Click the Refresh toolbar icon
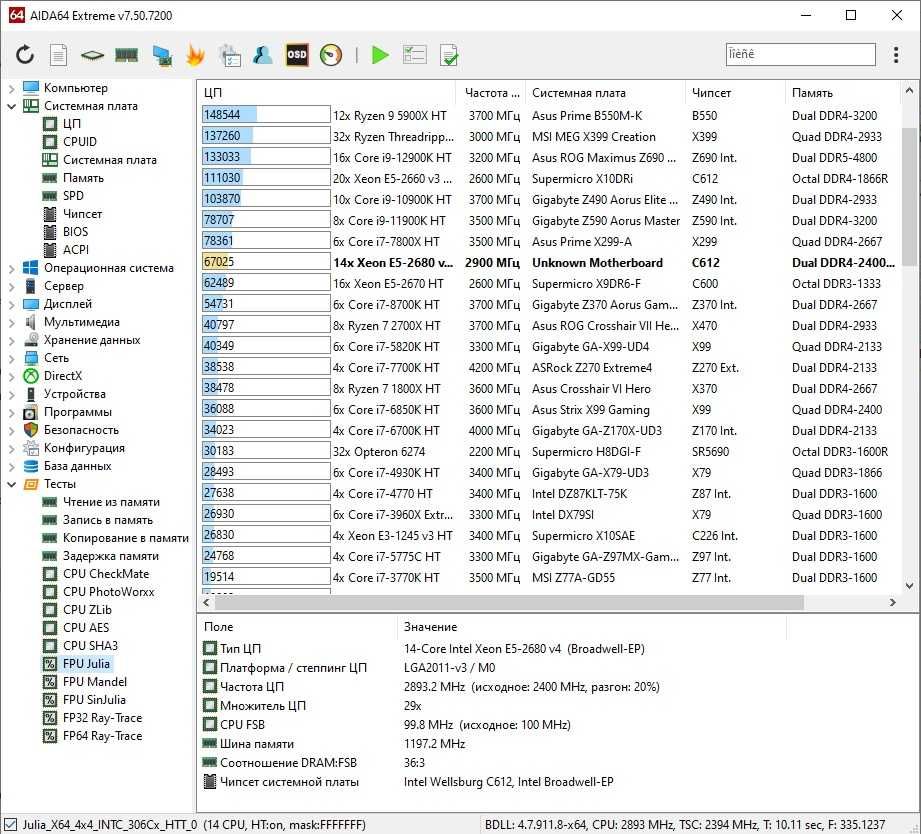The height and width of the screenshot is (834, 921). click(25, 55)
